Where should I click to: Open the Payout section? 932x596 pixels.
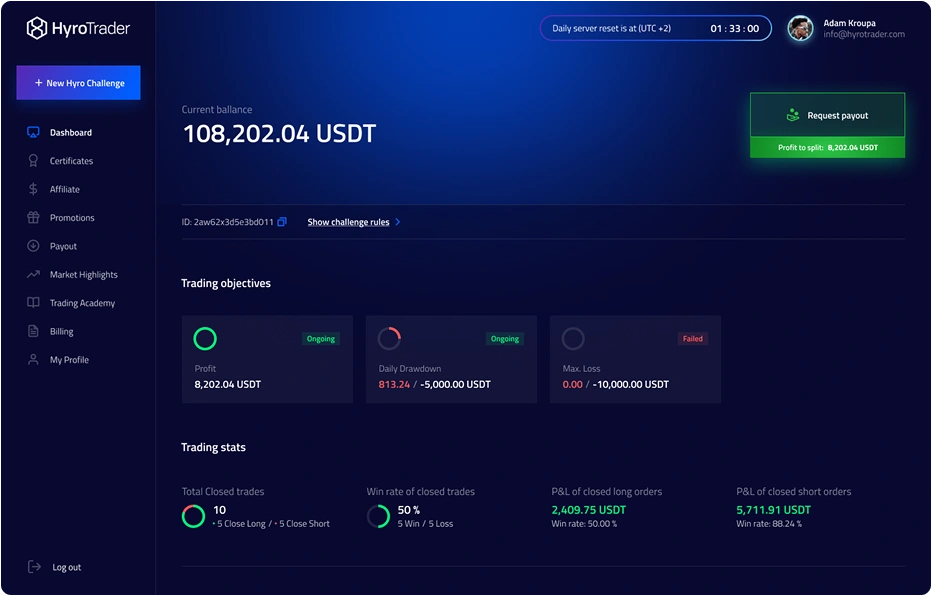62,246
